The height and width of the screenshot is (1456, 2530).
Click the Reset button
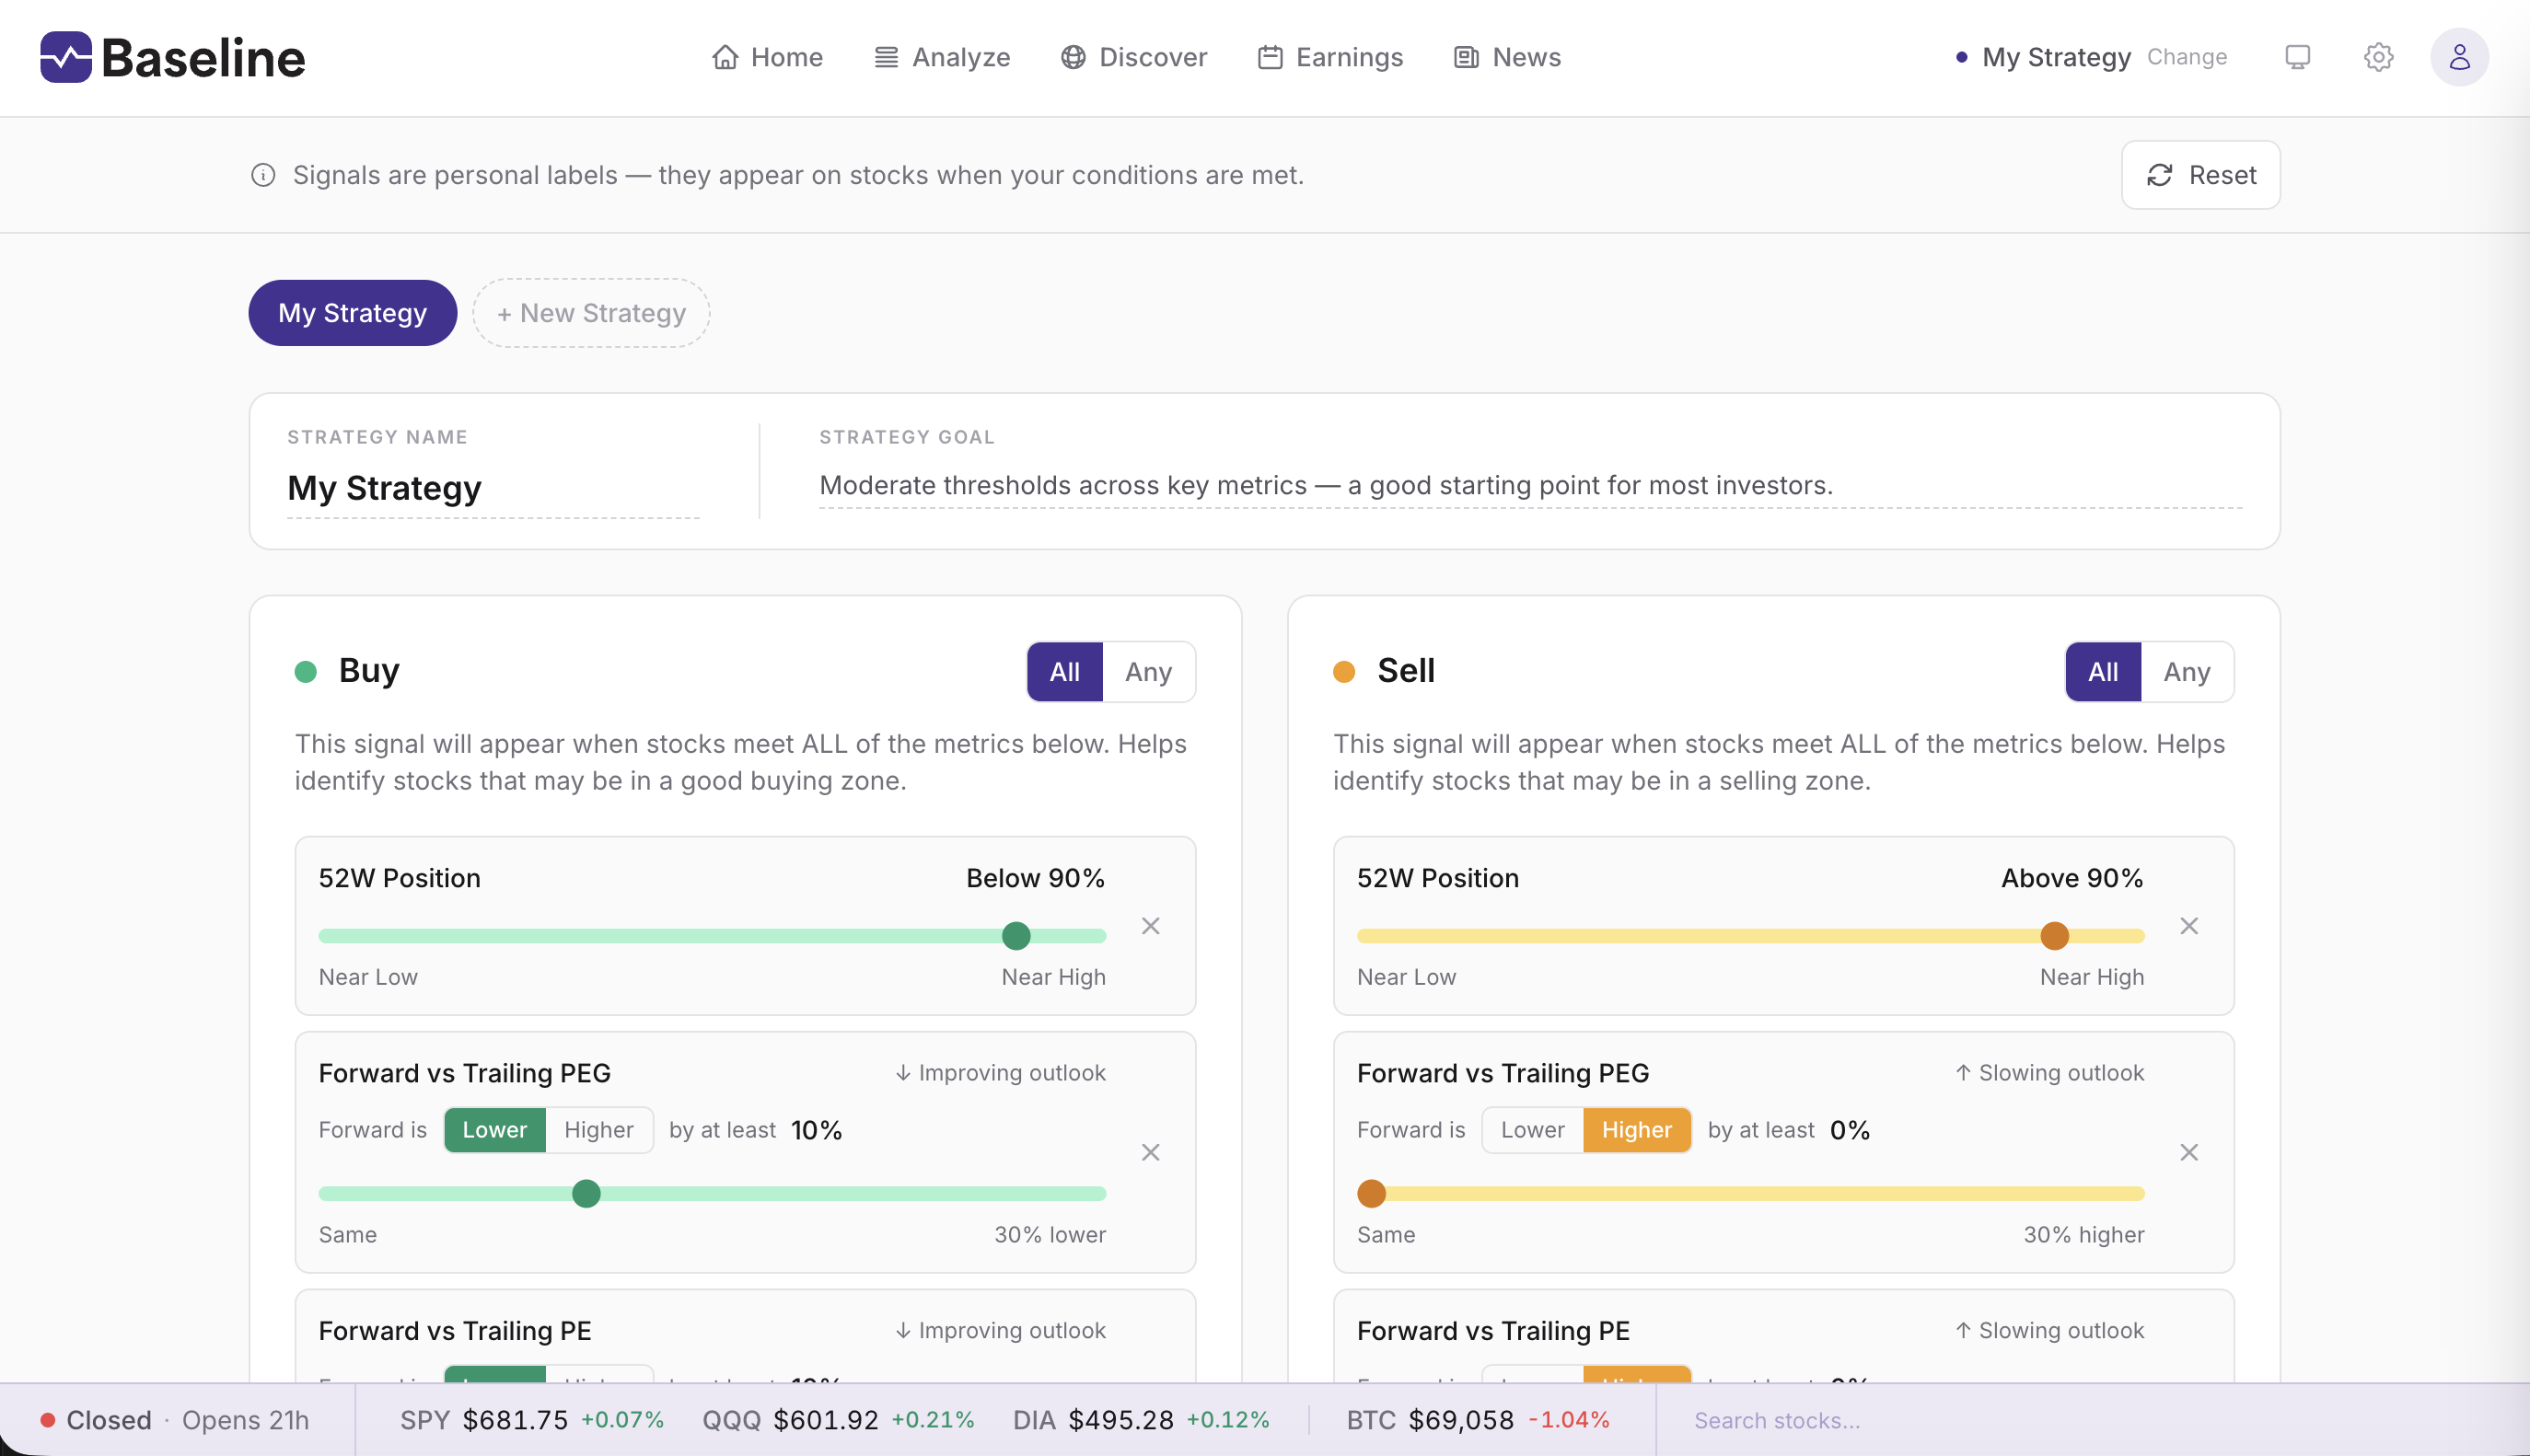(2200, 174)
